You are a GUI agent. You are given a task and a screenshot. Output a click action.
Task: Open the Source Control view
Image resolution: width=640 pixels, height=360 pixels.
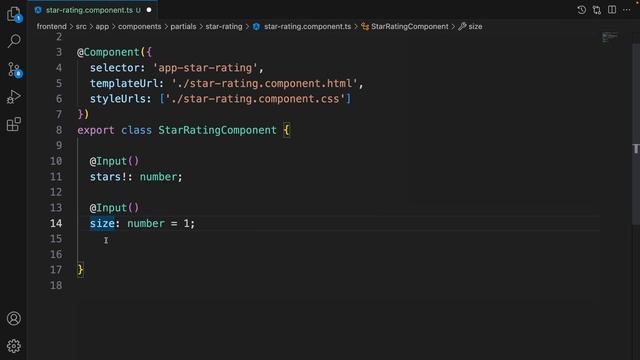[x=14, y=69]
